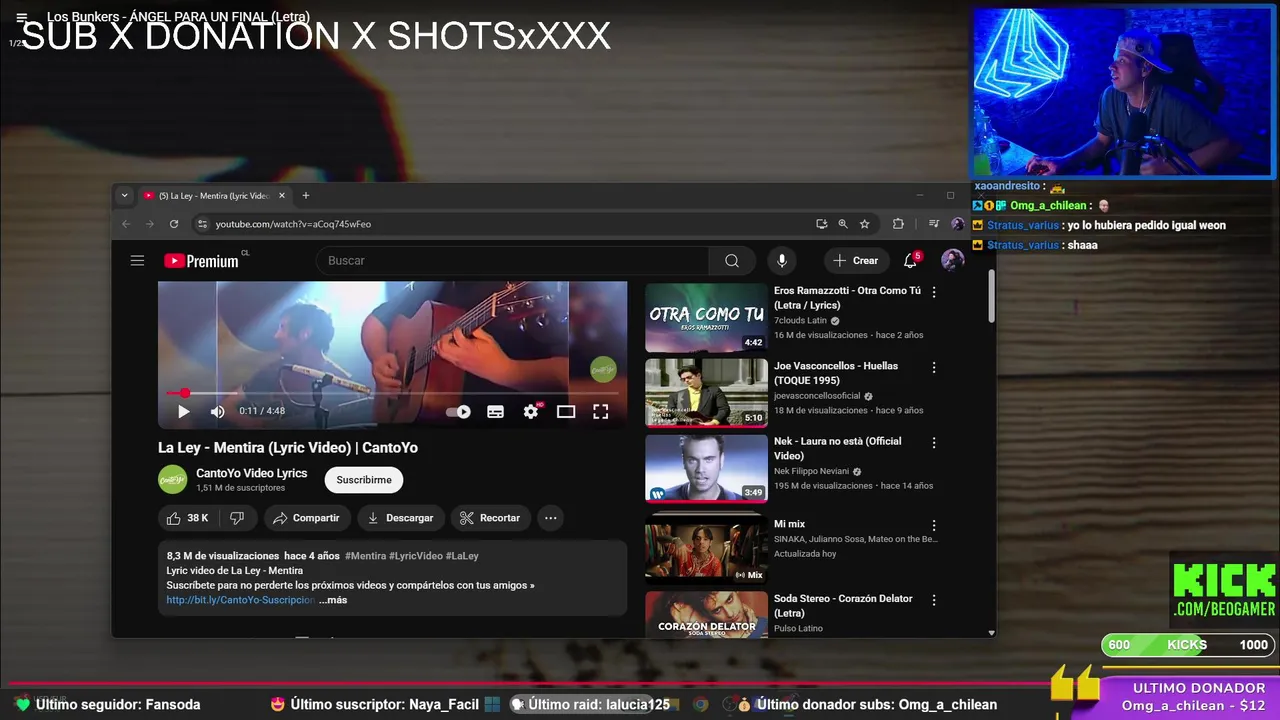Like the video (38 K)
1280x720 pixels.
pos(188,518)
